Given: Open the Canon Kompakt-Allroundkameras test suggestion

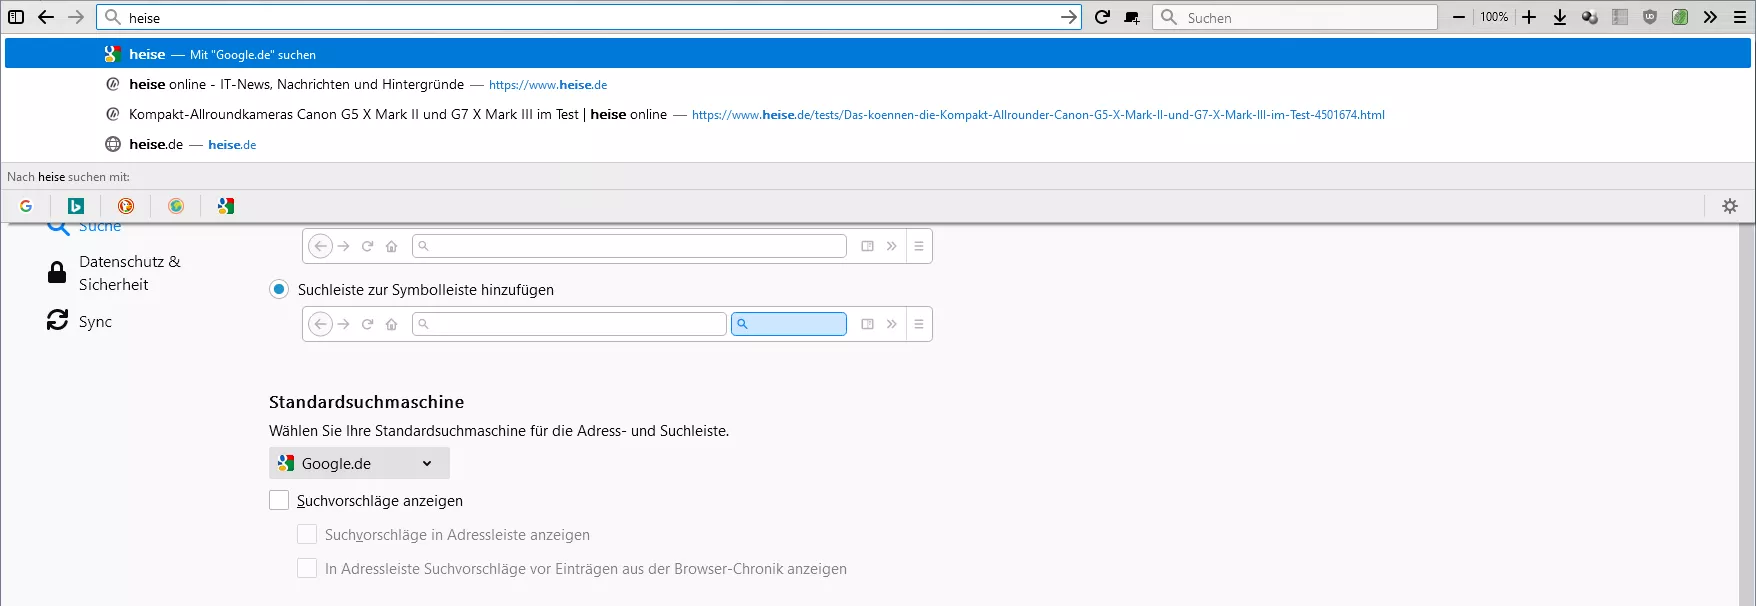Looking at the screenshot, I should 878,114.
